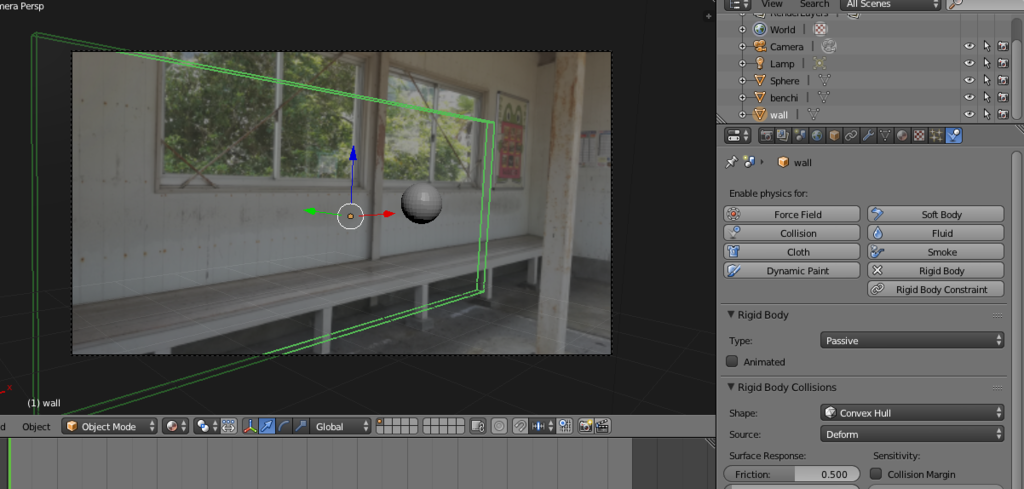1024x489 pixels.
Task: Enable the Animated checkbox
Action: tap(732, 361)
